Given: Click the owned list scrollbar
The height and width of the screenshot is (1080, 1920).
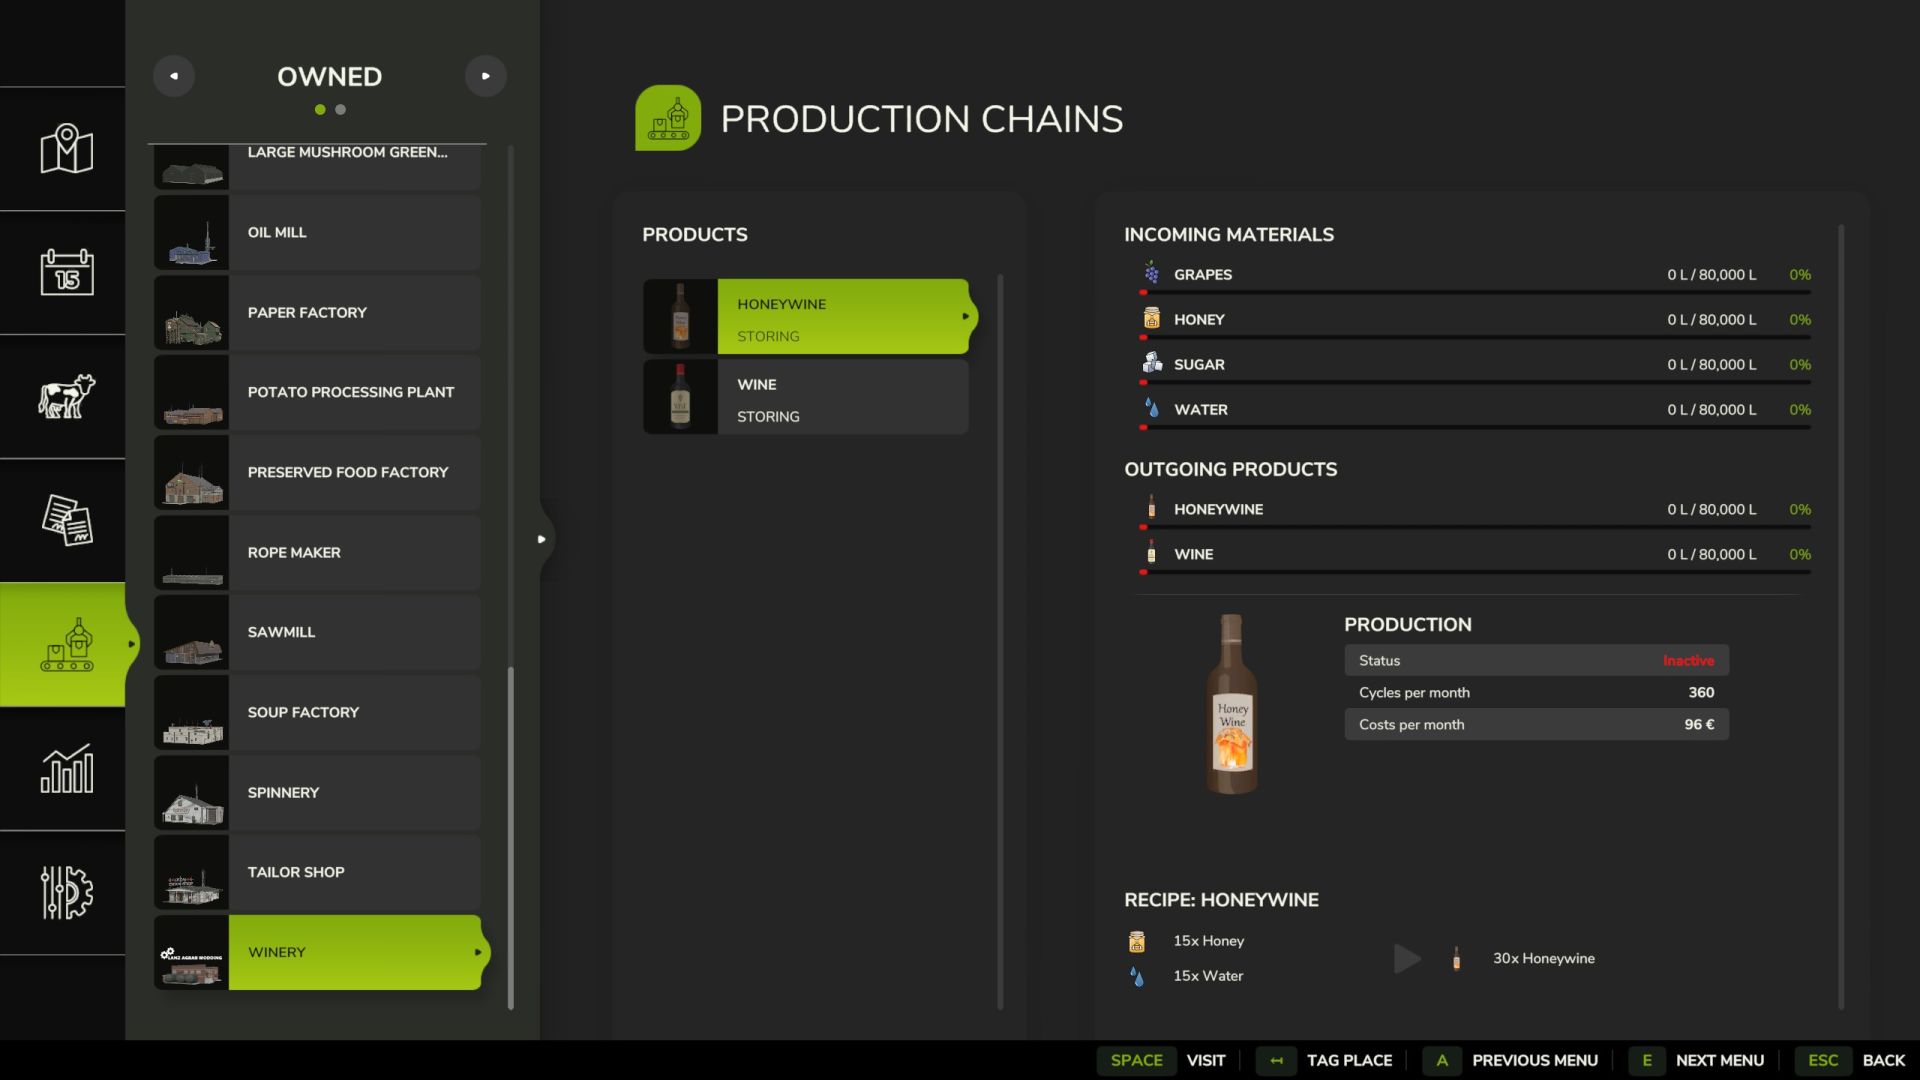Looking at the screenshot, I should tap(511, 838).
